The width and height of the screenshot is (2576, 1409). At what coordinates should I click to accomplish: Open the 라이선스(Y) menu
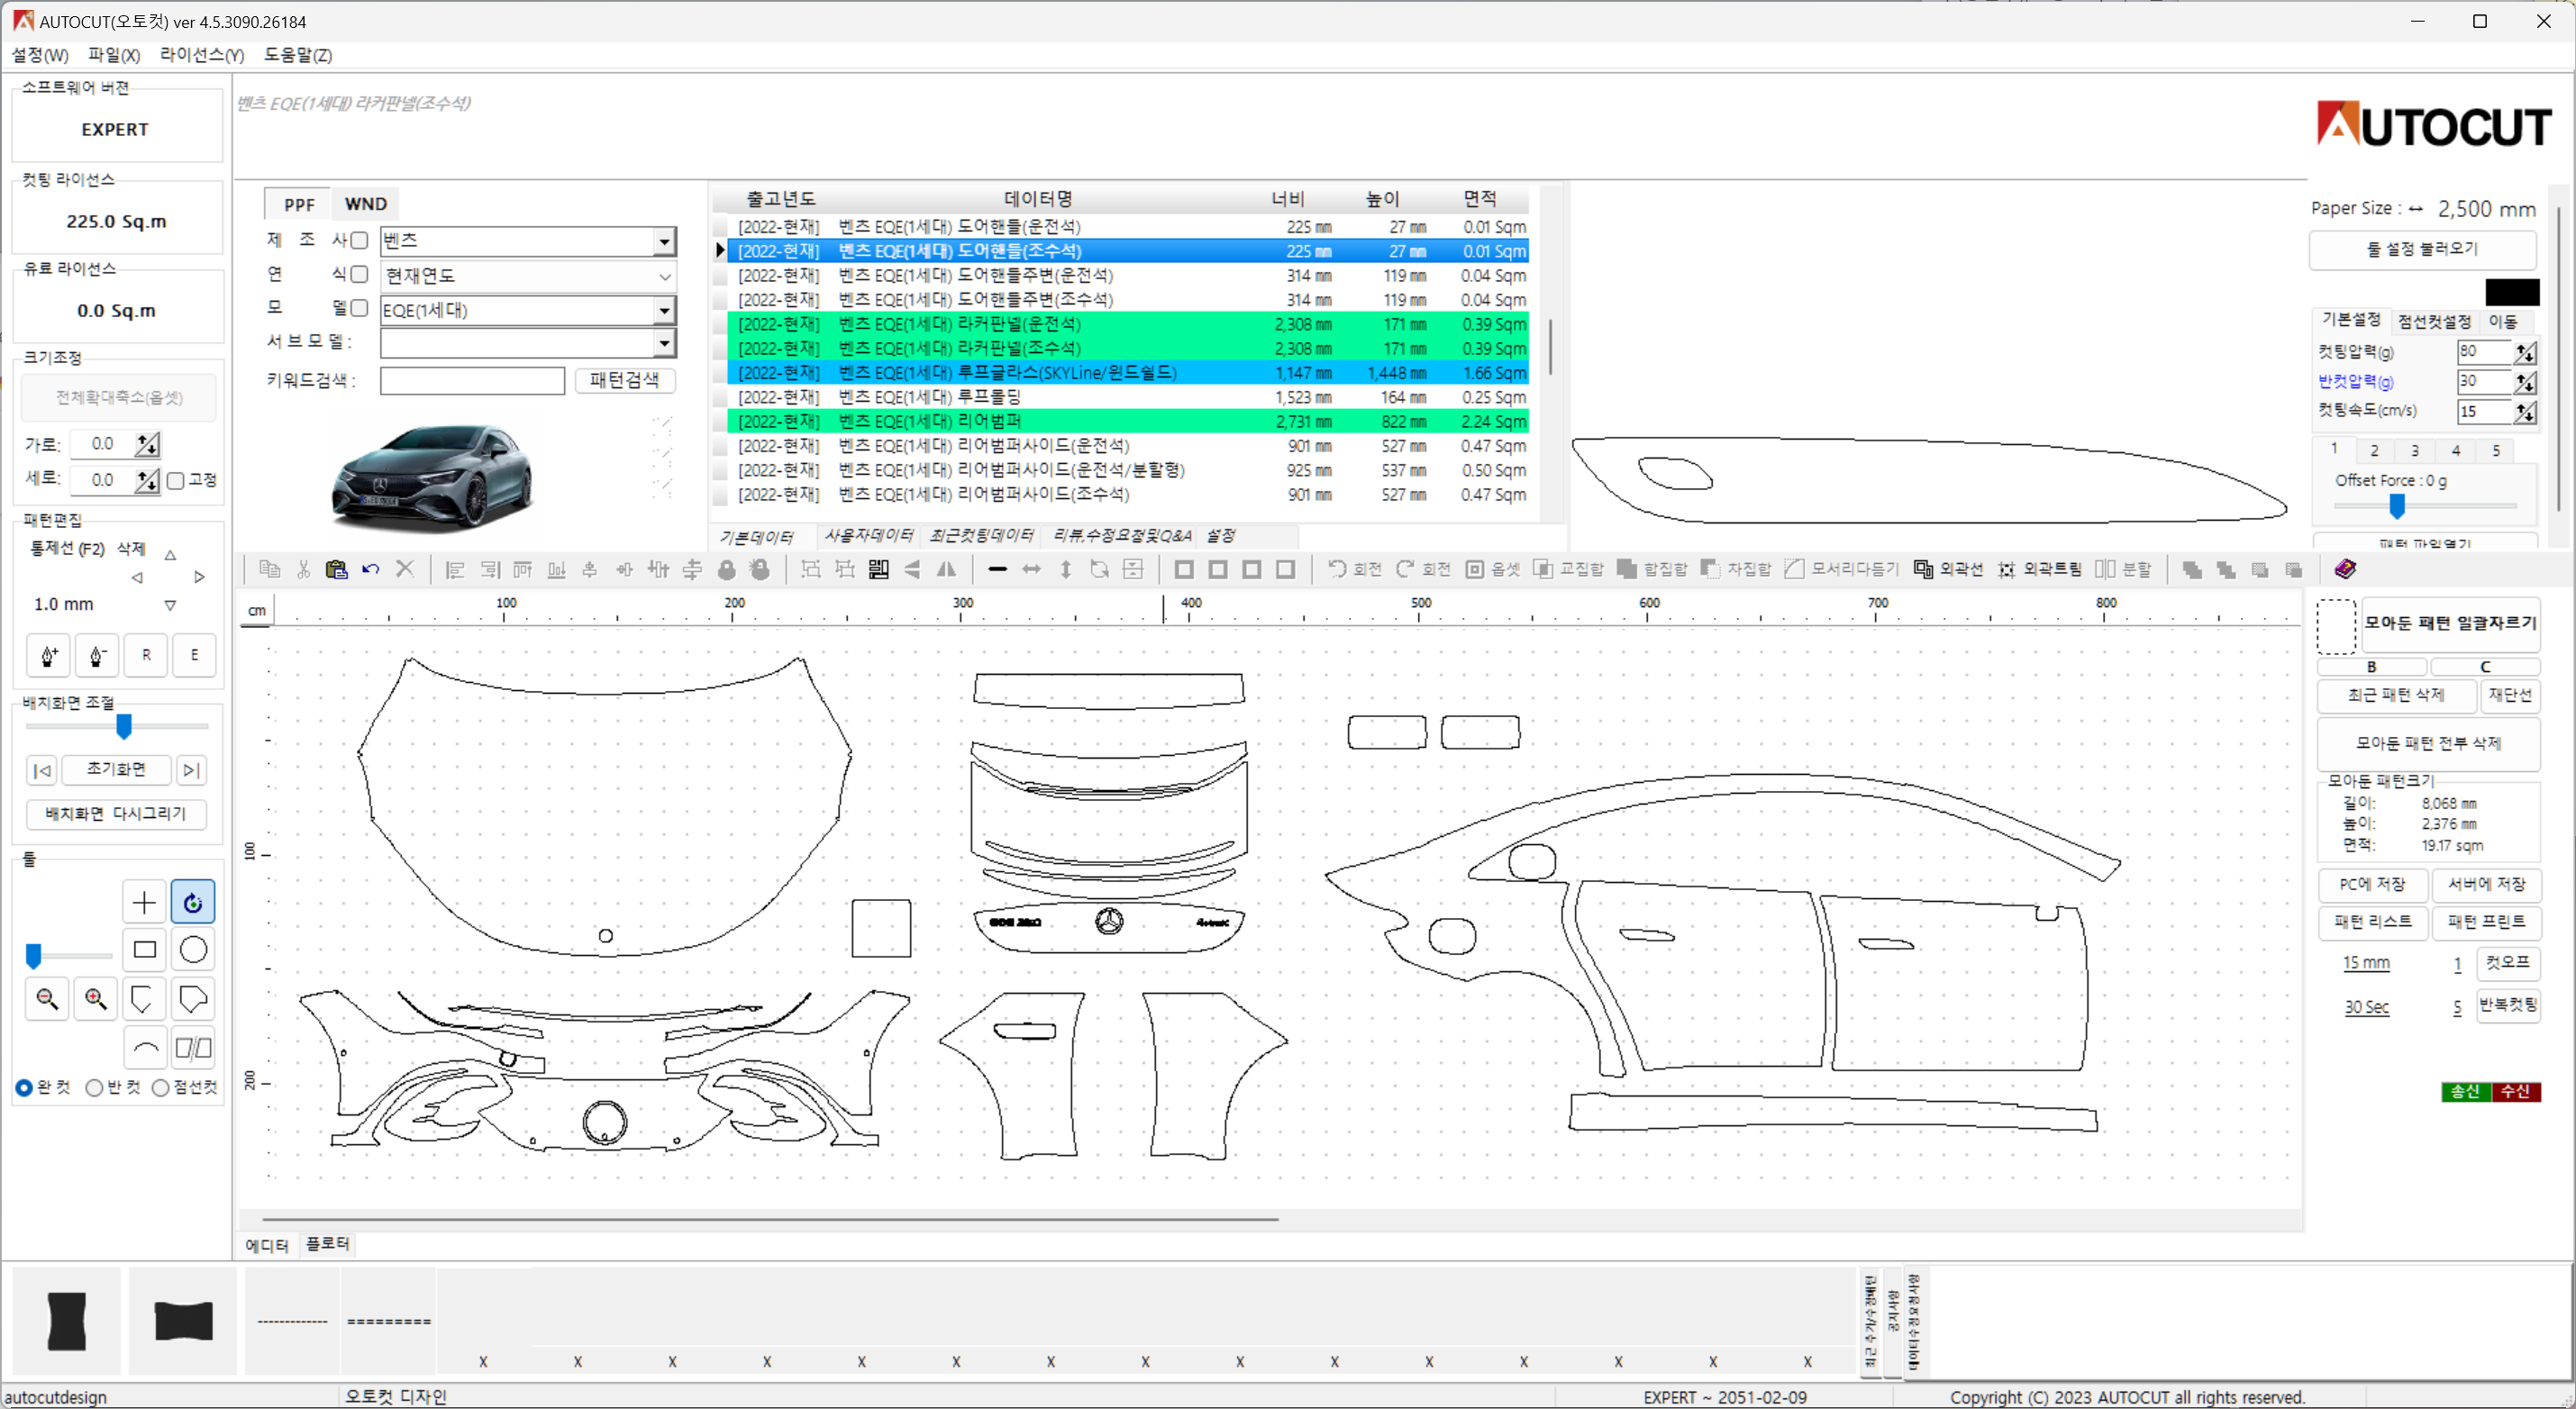(202, 55)
